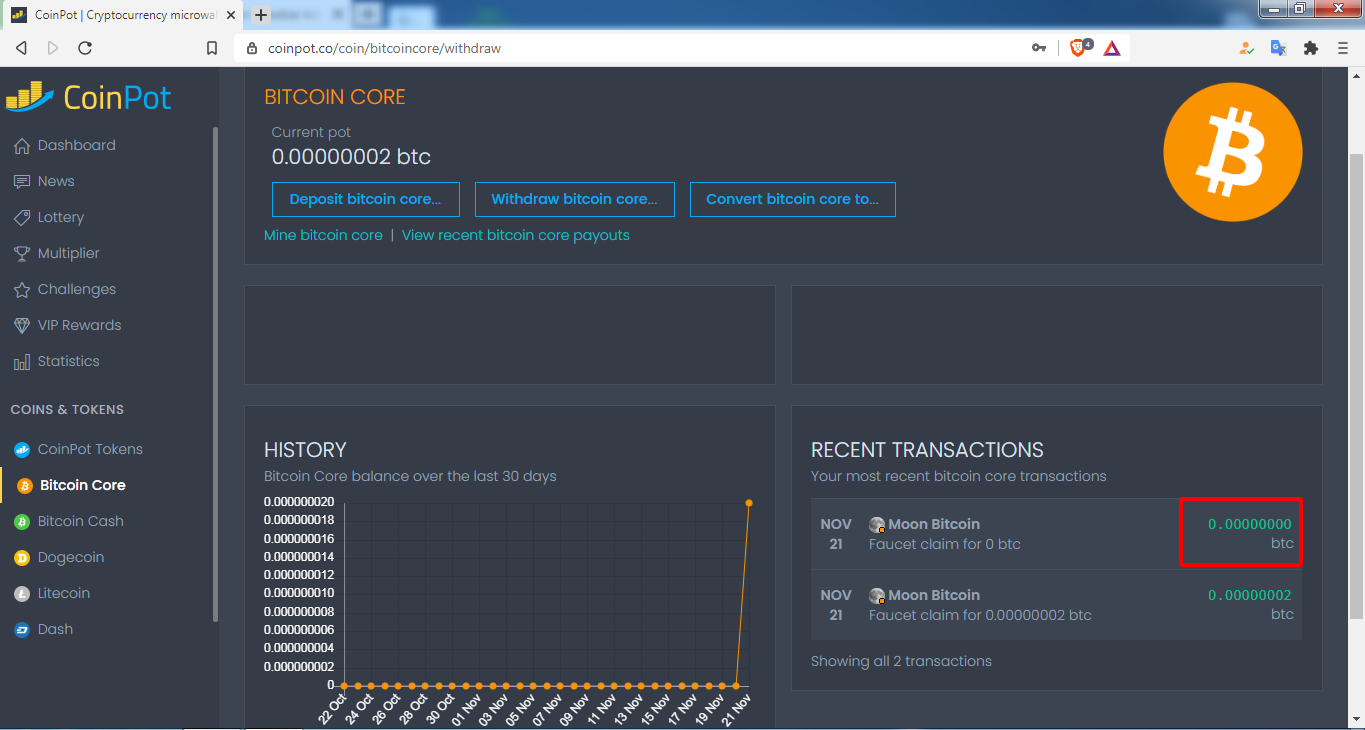1365x730 pixels.
Task: Open a new tab with plus button
Action: (261, 15)
